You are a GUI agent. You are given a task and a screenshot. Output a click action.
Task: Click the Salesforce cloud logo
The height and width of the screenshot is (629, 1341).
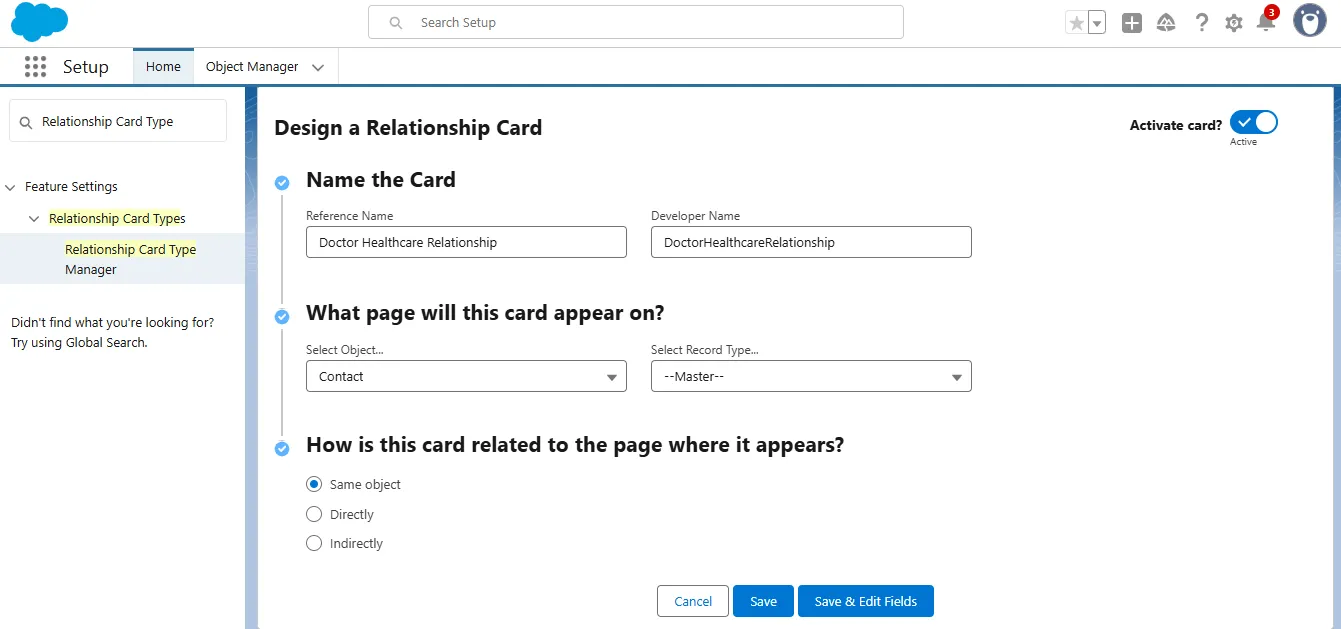pos(40,22)
